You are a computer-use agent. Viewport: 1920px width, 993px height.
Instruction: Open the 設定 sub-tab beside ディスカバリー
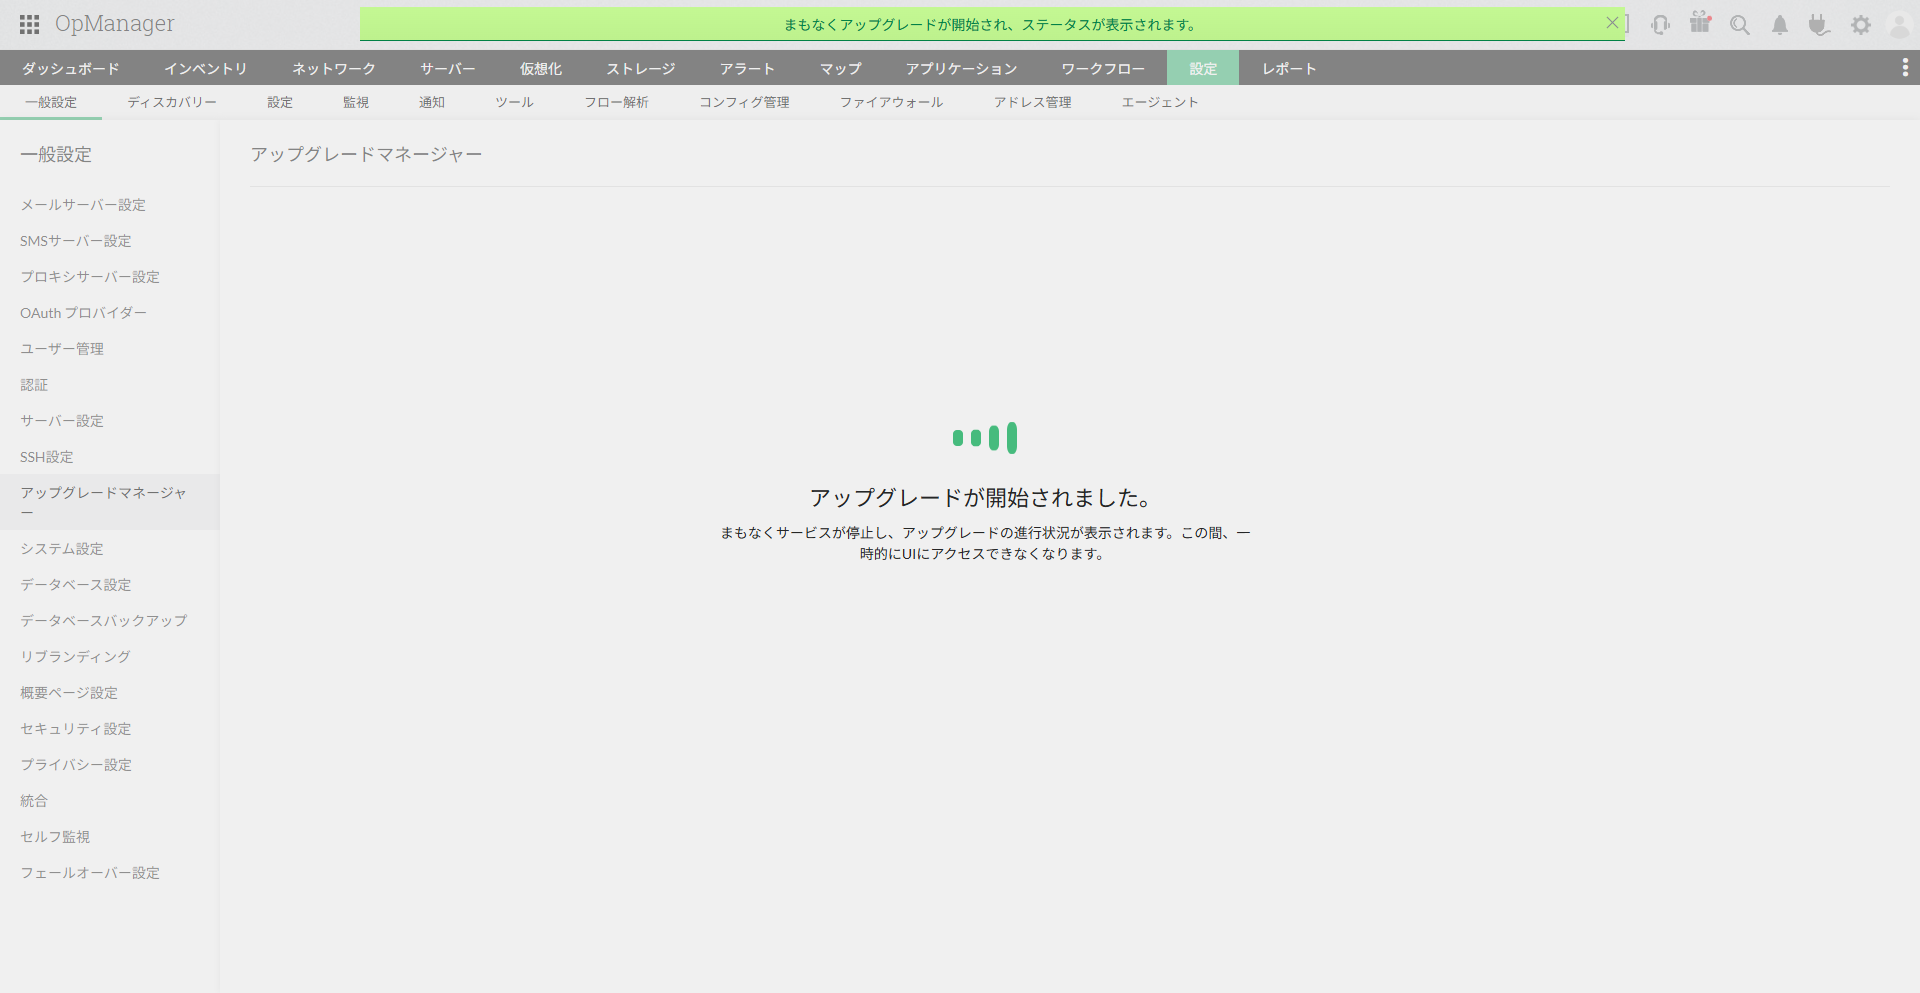coord(280,102)
